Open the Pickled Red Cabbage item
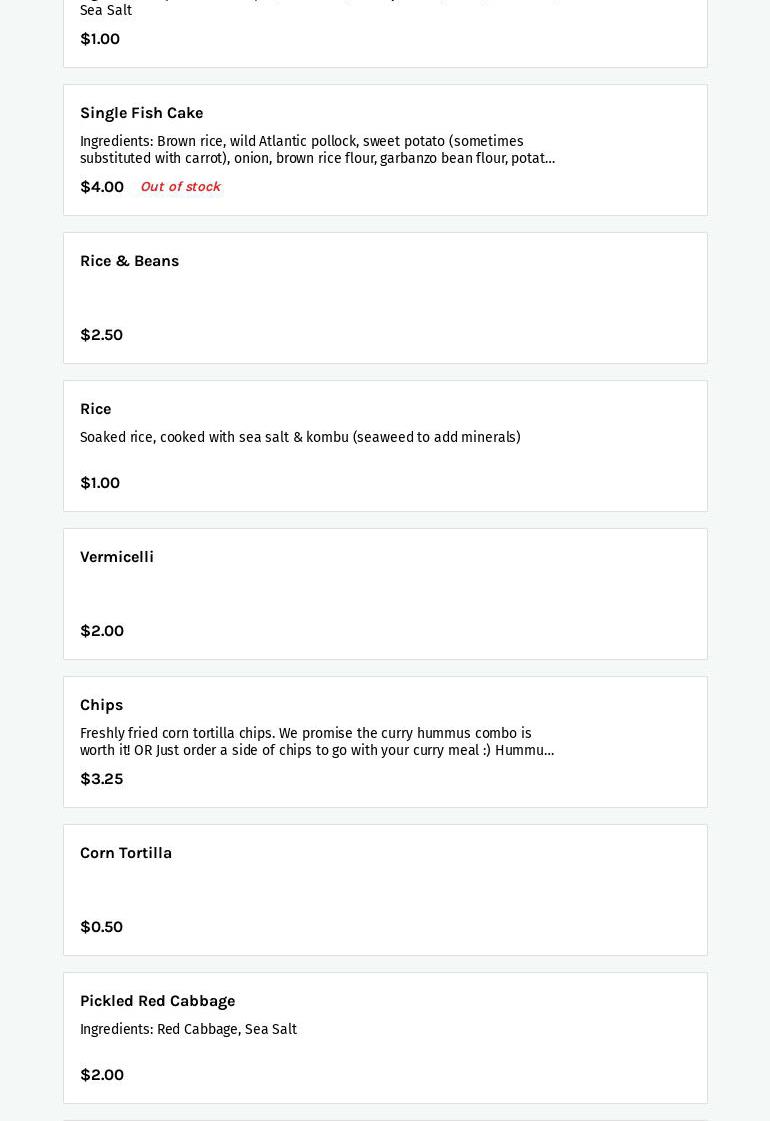This screenshot has height=1121, width=770. [157, 1001]
